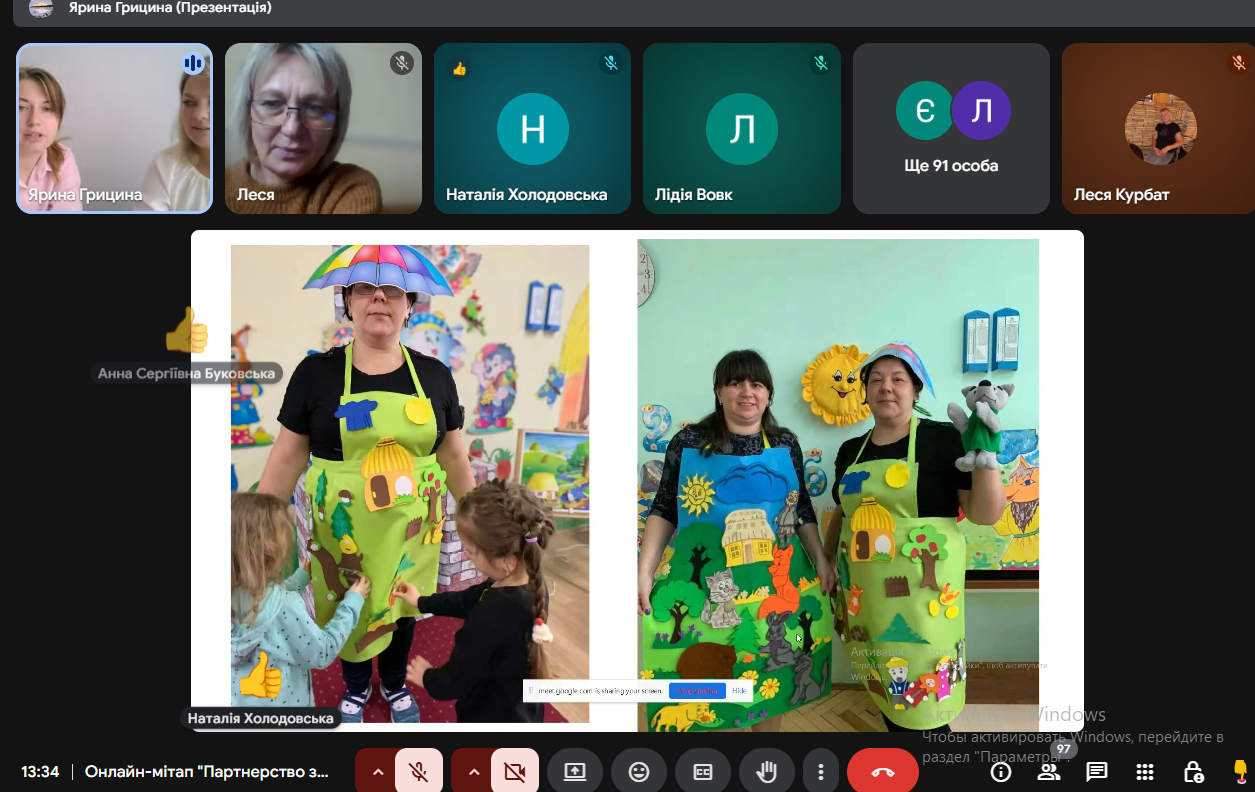
Task: Open host controls lock icon
Action: (x=1193, y=771)
